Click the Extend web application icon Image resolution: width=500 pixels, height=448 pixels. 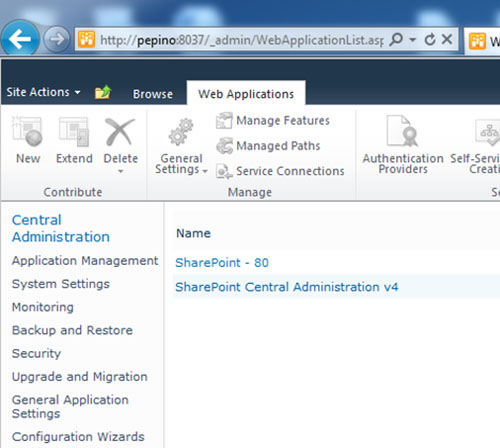[x=74, y=132]
